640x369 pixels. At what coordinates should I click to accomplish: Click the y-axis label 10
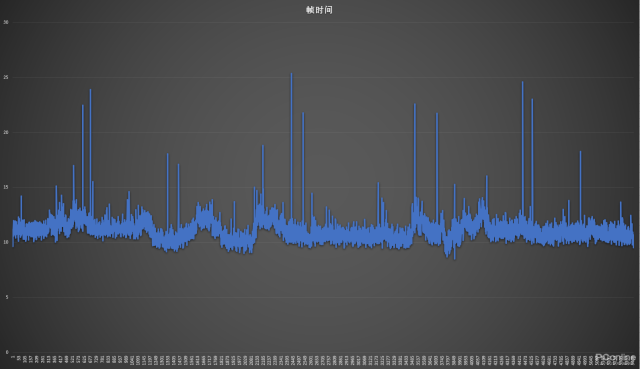pos(6,242)
